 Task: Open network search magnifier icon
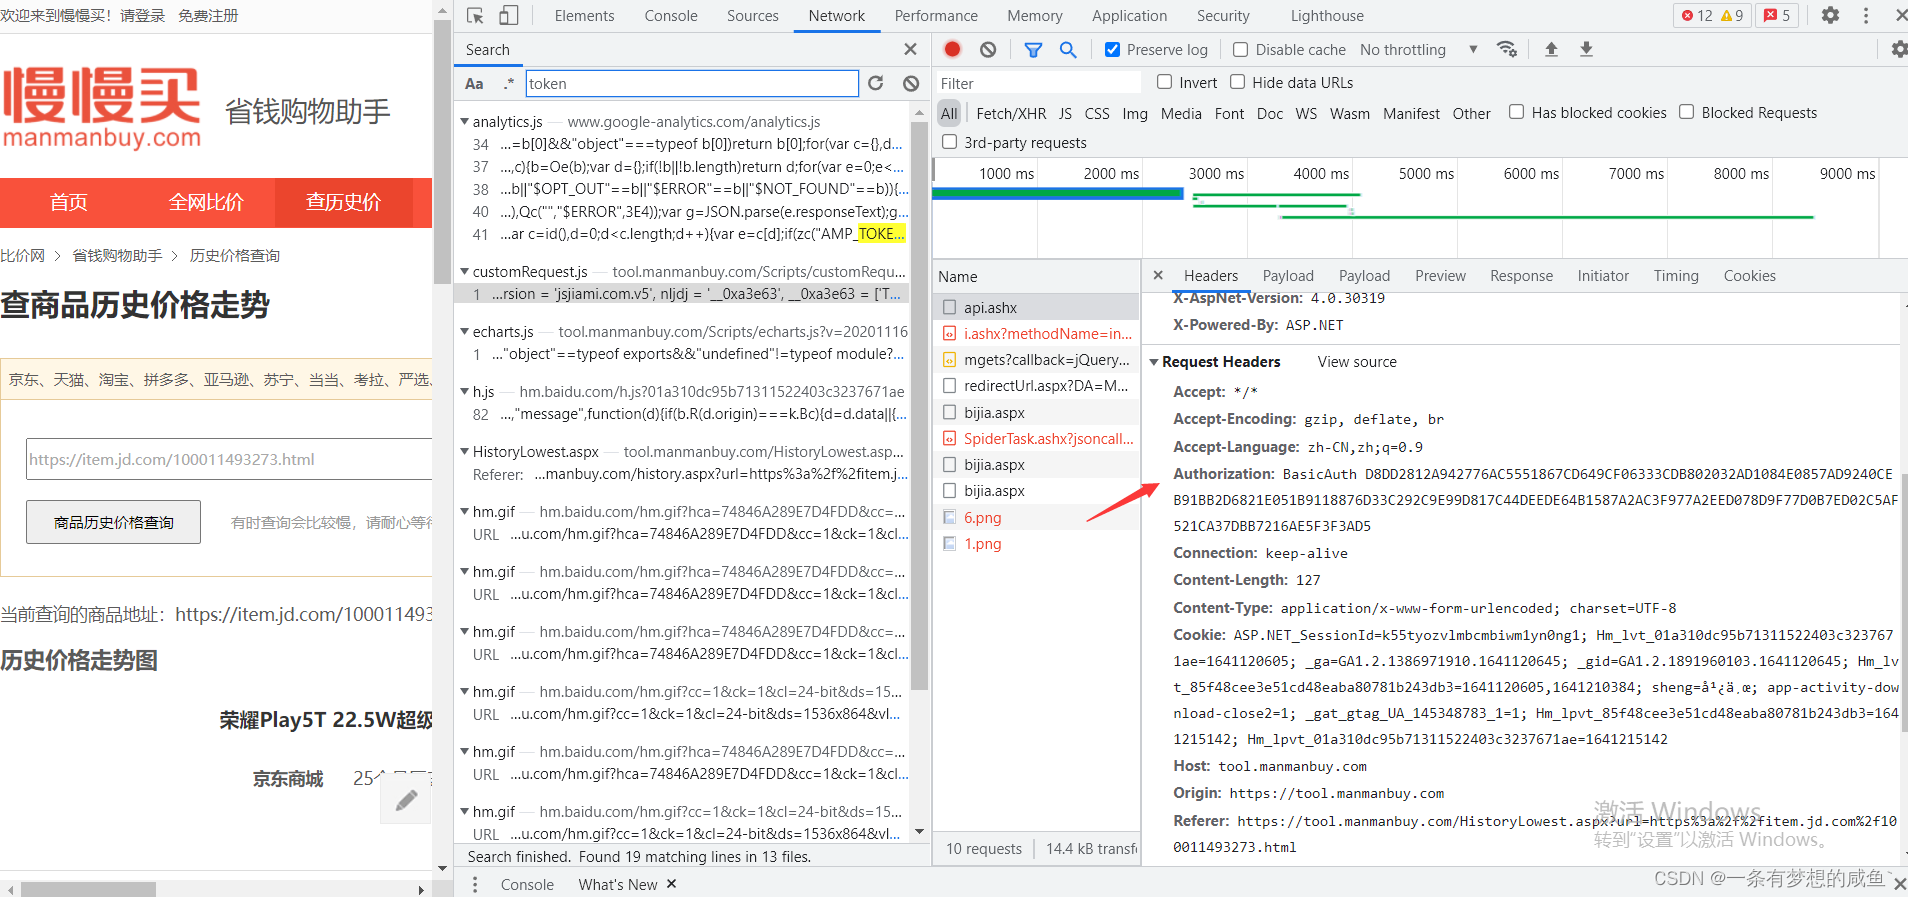[x=1068, y=49]
